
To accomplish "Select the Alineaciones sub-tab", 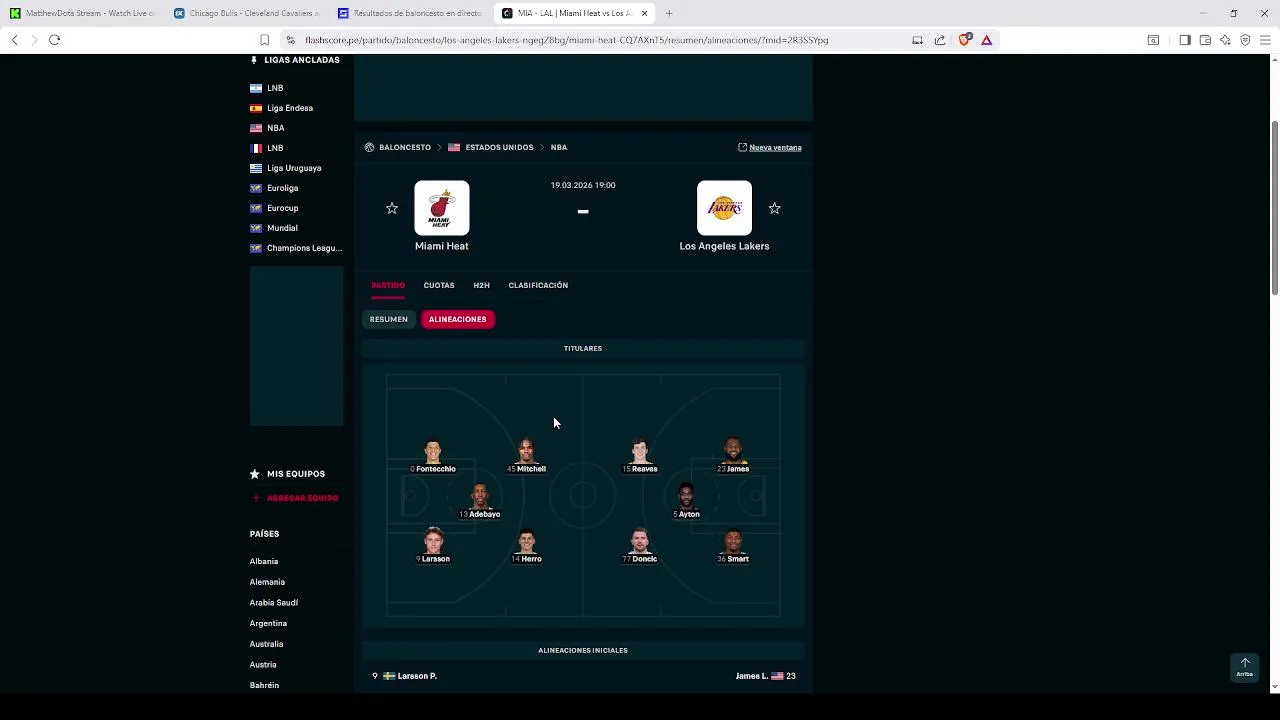I will click(458, 319).
